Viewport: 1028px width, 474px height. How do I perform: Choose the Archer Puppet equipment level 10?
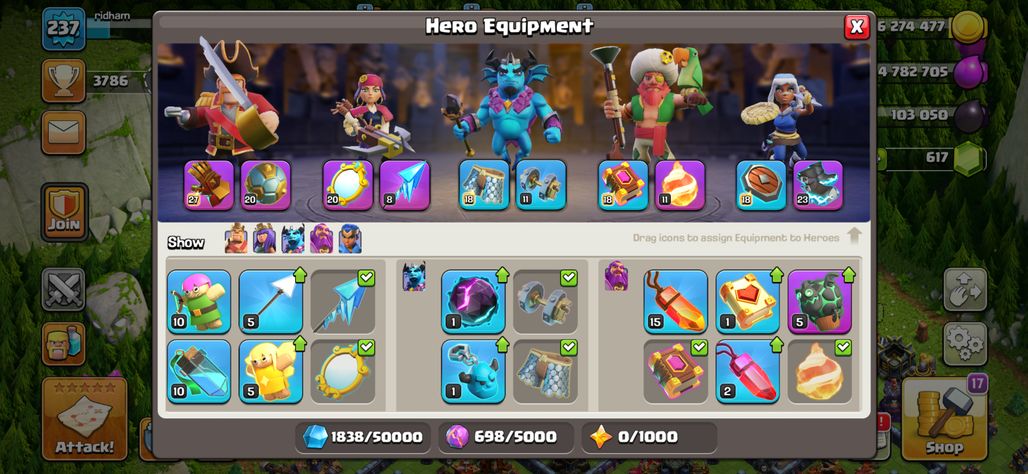(x=199, y=302)
